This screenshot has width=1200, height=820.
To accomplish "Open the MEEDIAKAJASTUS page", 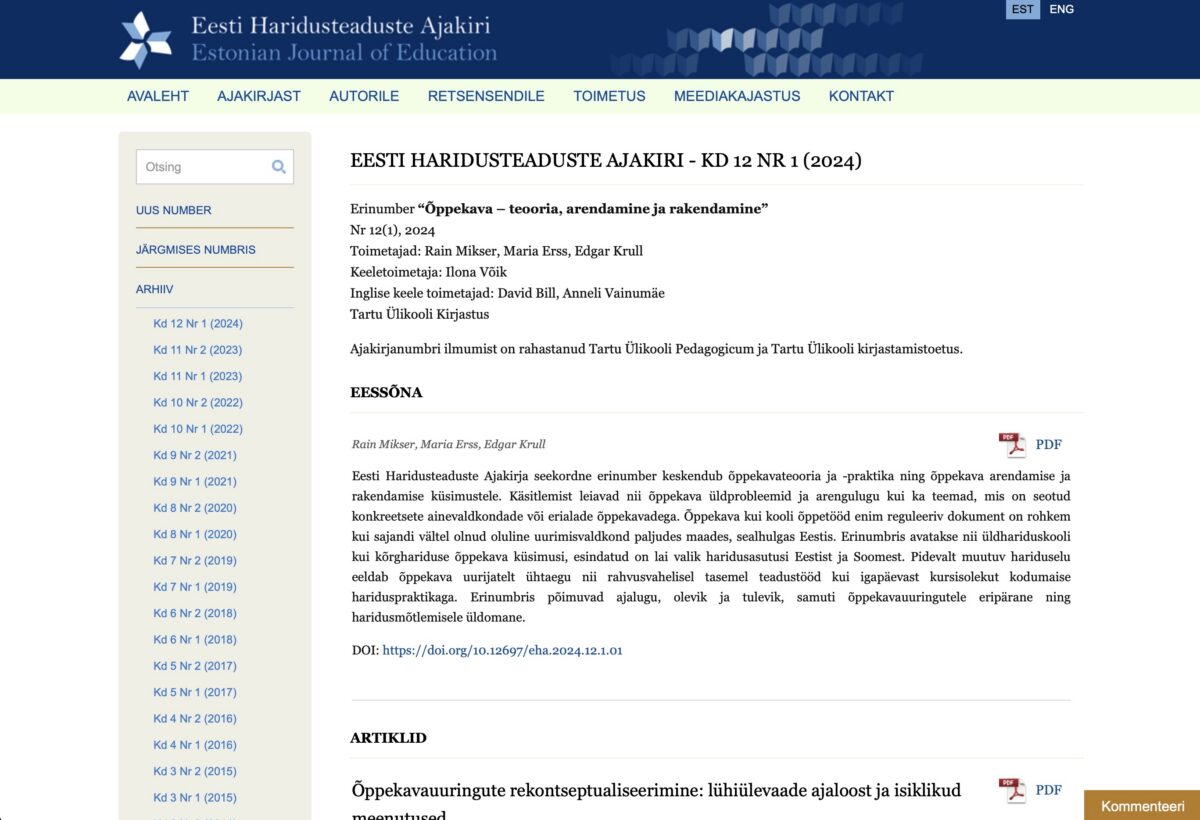I will tap(737, 96).
